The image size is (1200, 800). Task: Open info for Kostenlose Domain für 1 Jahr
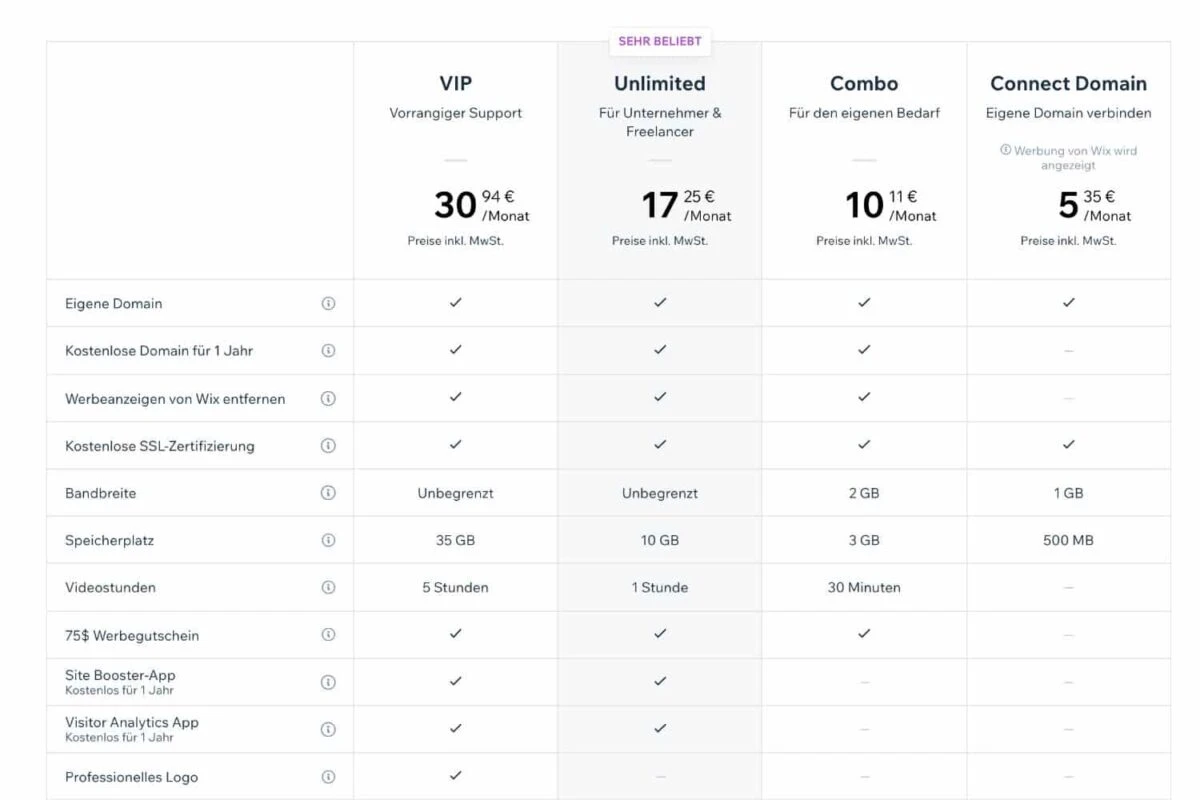[328, 351]
